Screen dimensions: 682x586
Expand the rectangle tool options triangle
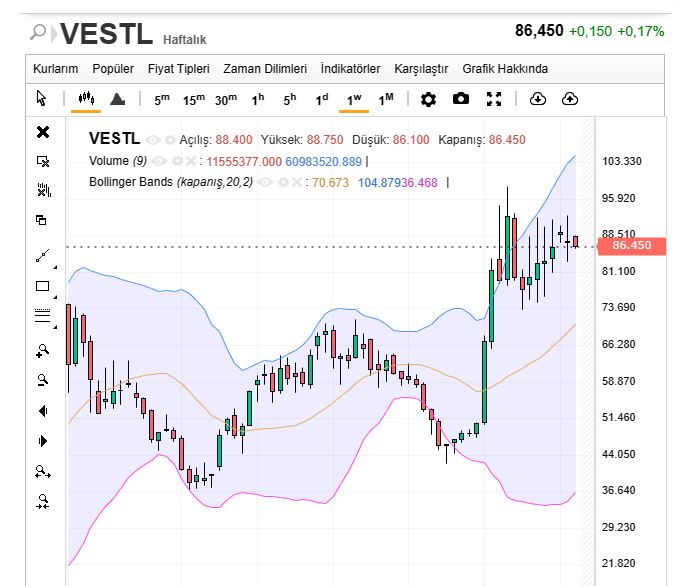point(55,297)
